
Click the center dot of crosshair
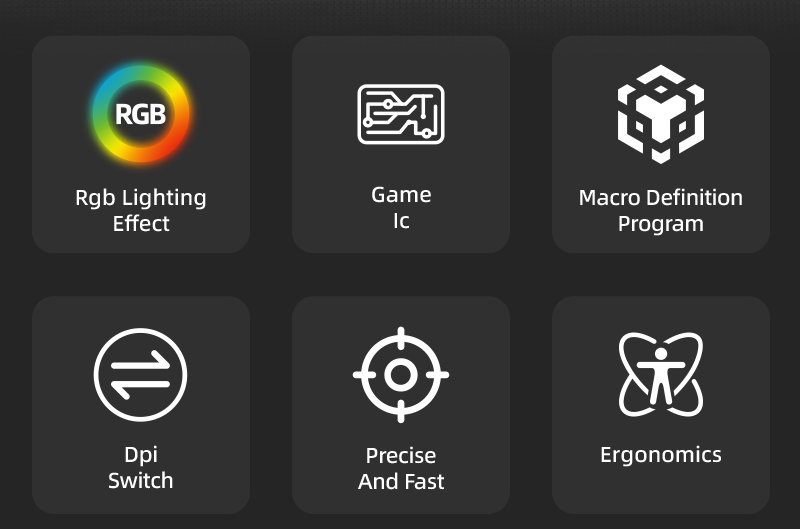click(x=401, y=375)
